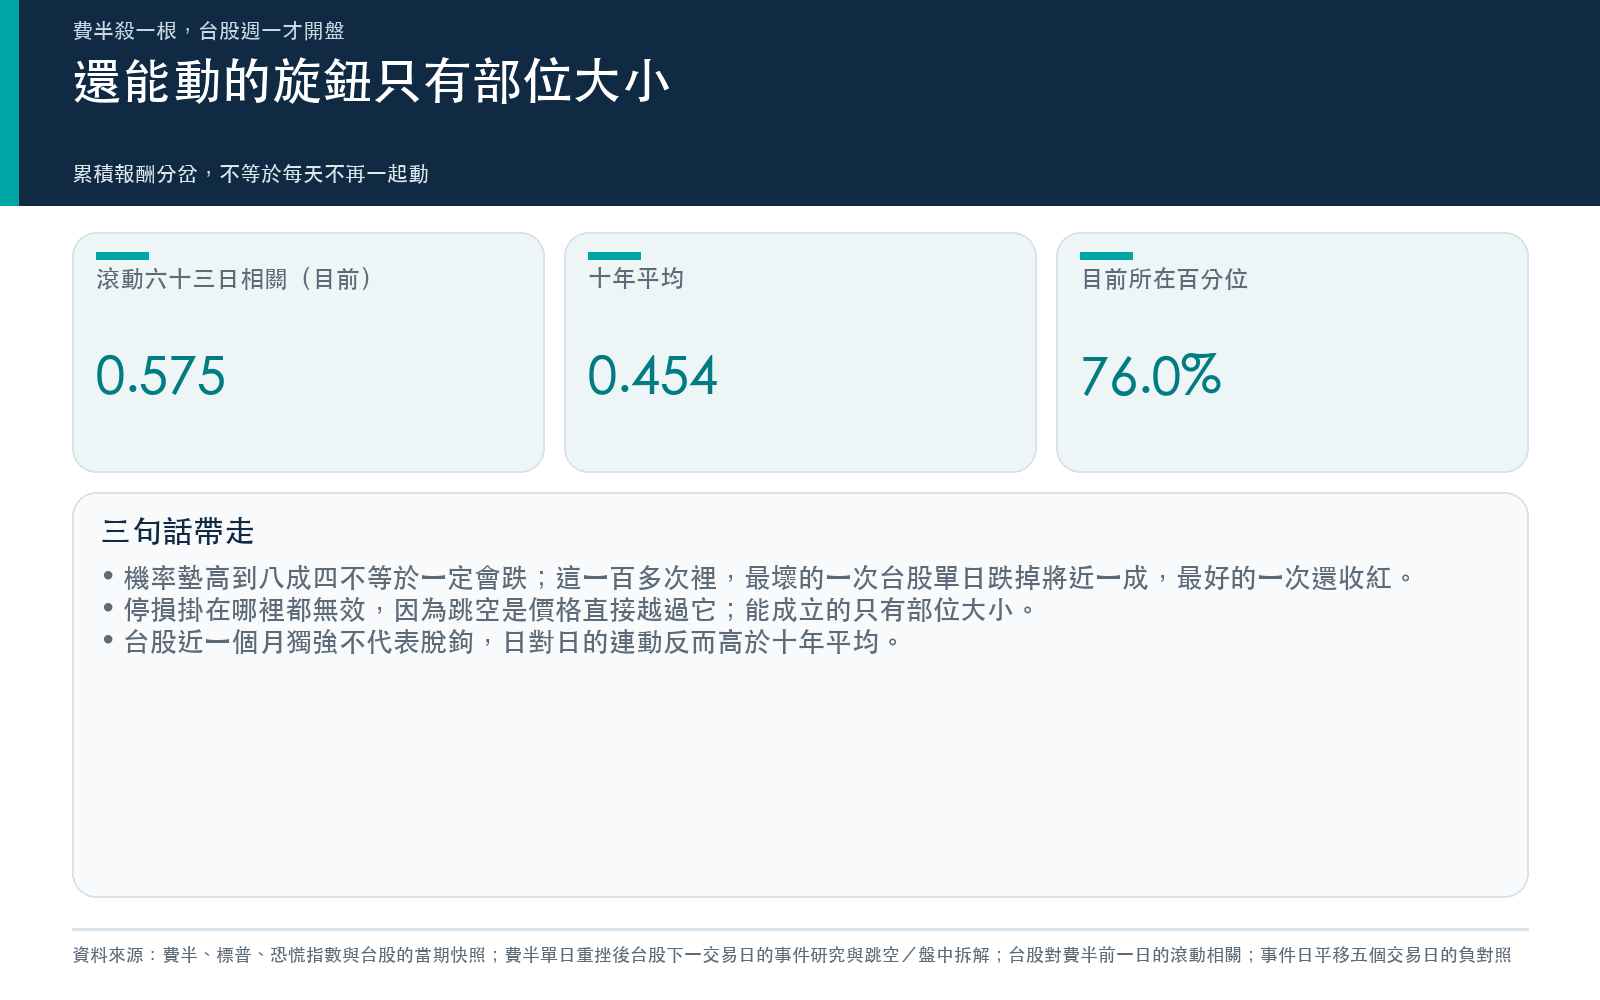Viewport: 1600px width, 1000px height.
Task: Click the footer source line 資料來源
Action: pos(792,955)
